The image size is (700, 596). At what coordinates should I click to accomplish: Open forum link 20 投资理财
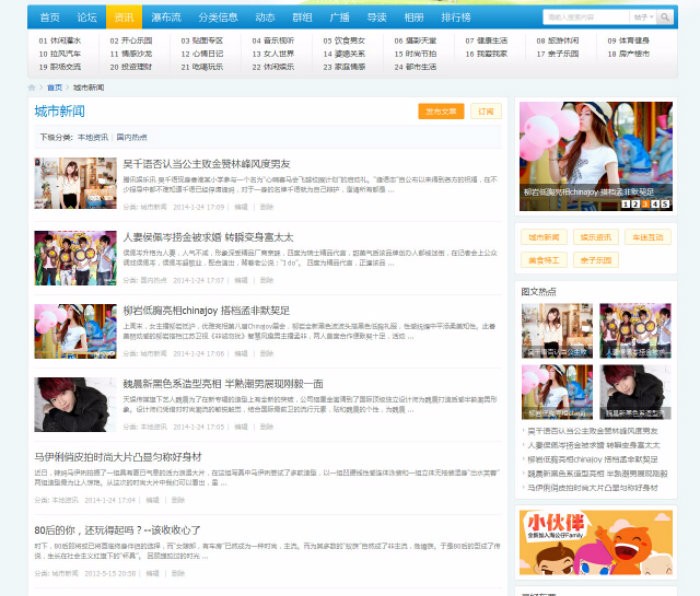[131, 67]
